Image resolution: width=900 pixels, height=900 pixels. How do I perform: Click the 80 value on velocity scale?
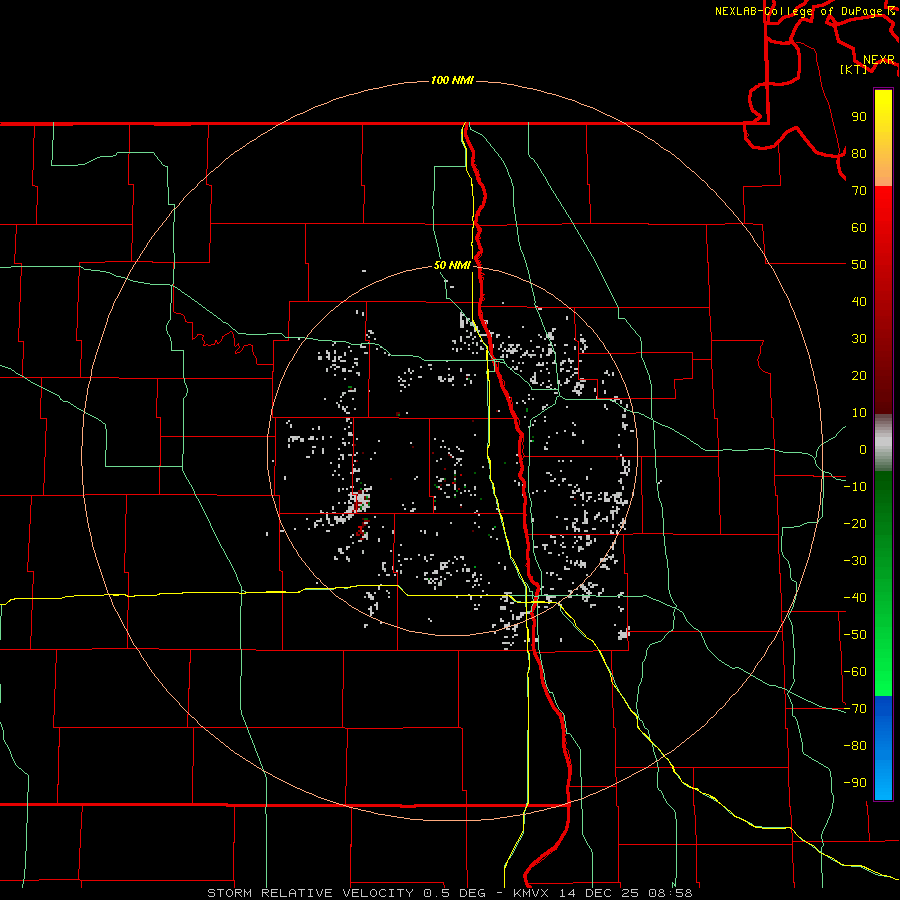tap(859, 153)
